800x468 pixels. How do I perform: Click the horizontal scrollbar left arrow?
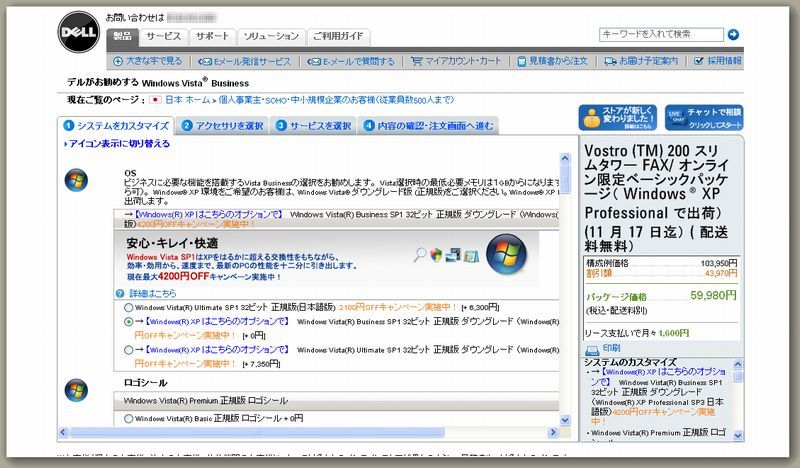(x=63, y=432)
